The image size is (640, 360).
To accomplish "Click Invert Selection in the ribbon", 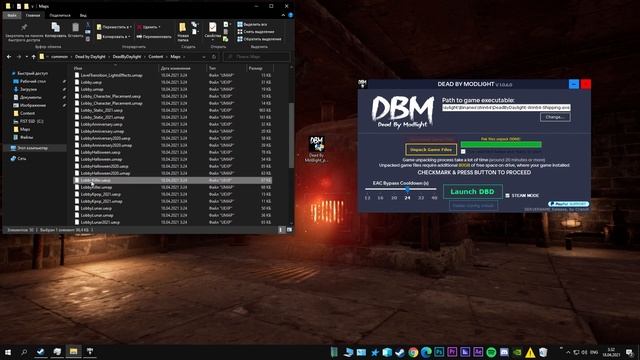I will pyautogui.click(x=259, y=39).
